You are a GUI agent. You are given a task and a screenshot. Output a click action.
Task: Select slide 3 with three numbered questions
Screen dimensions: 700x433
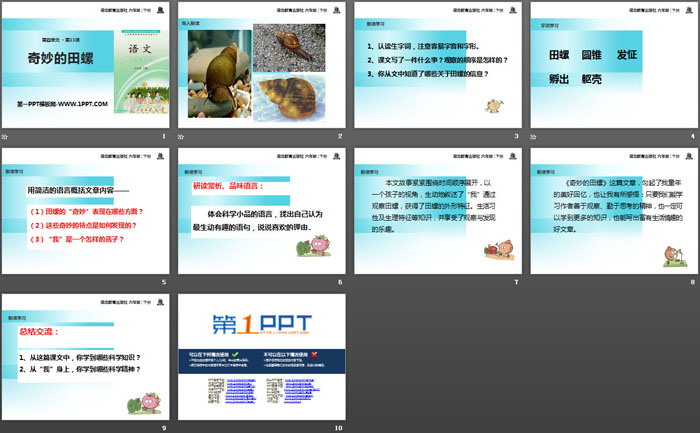tap(438, 65)
